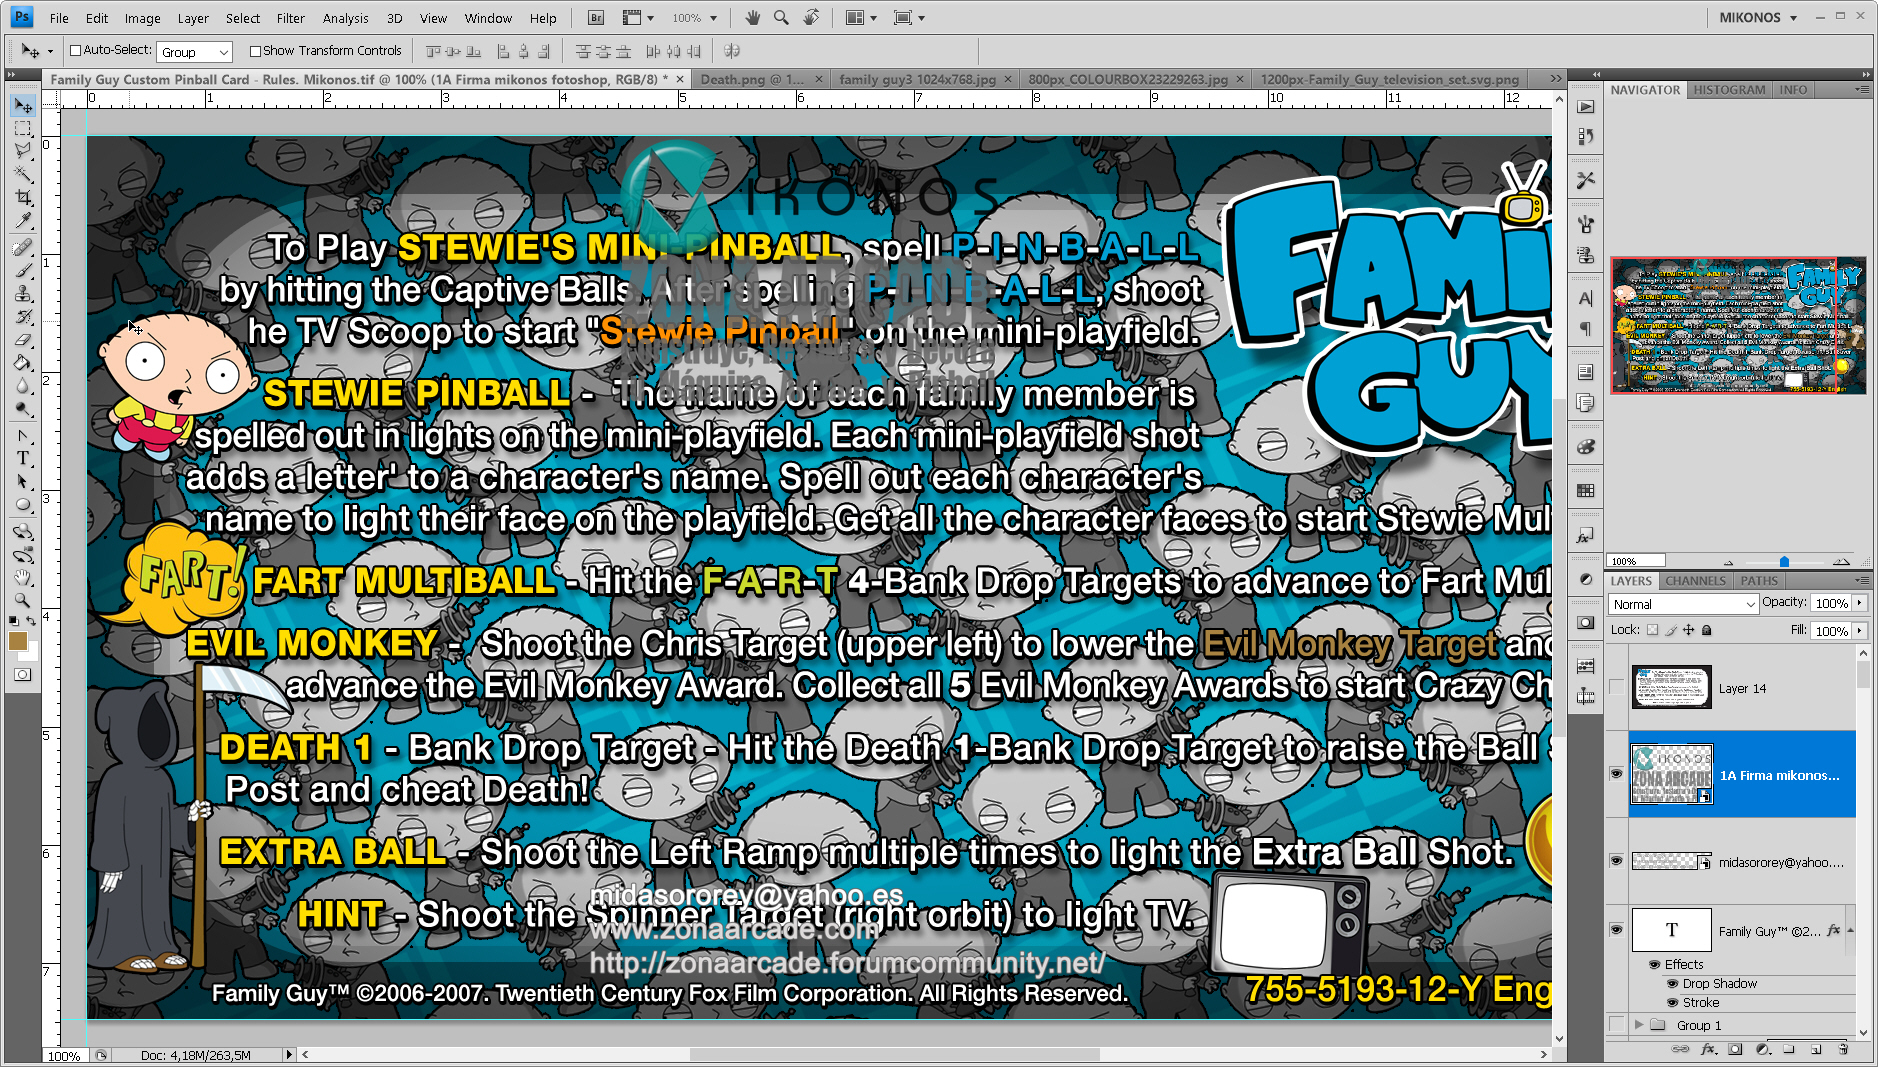Select the Burn tool

tap(23, 408)
